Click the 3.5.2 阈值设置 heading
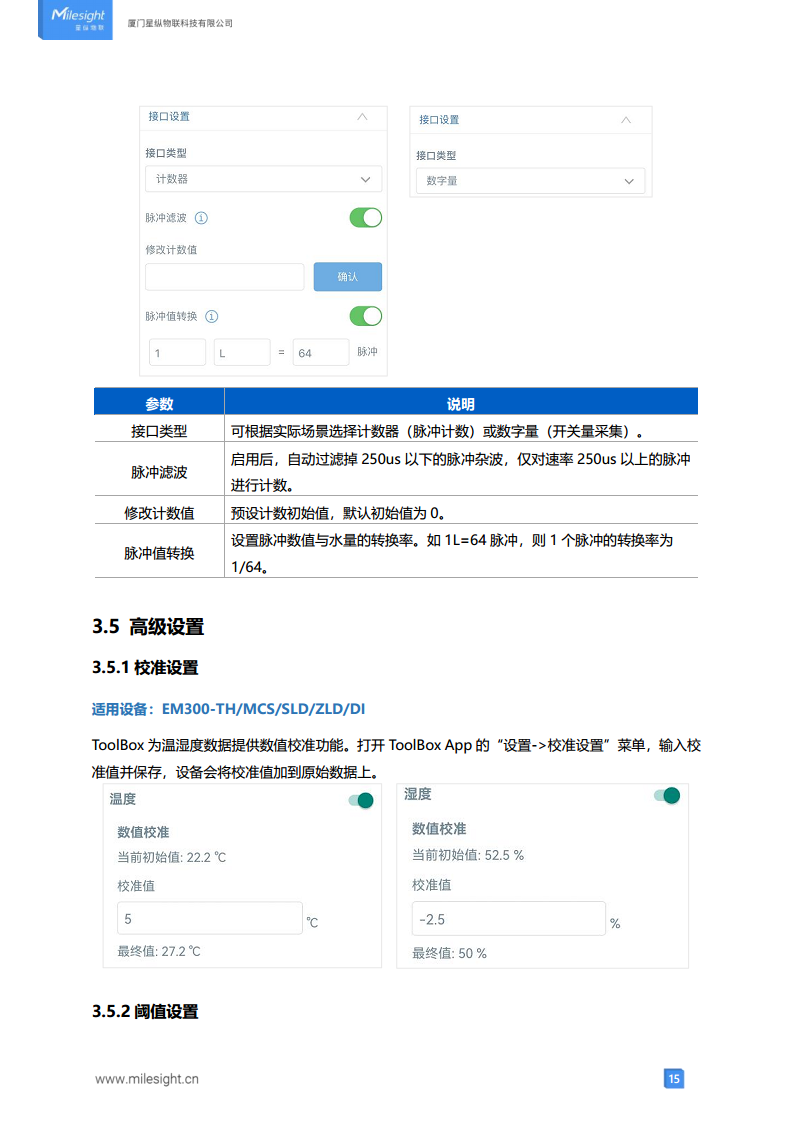 (145, 1012)
